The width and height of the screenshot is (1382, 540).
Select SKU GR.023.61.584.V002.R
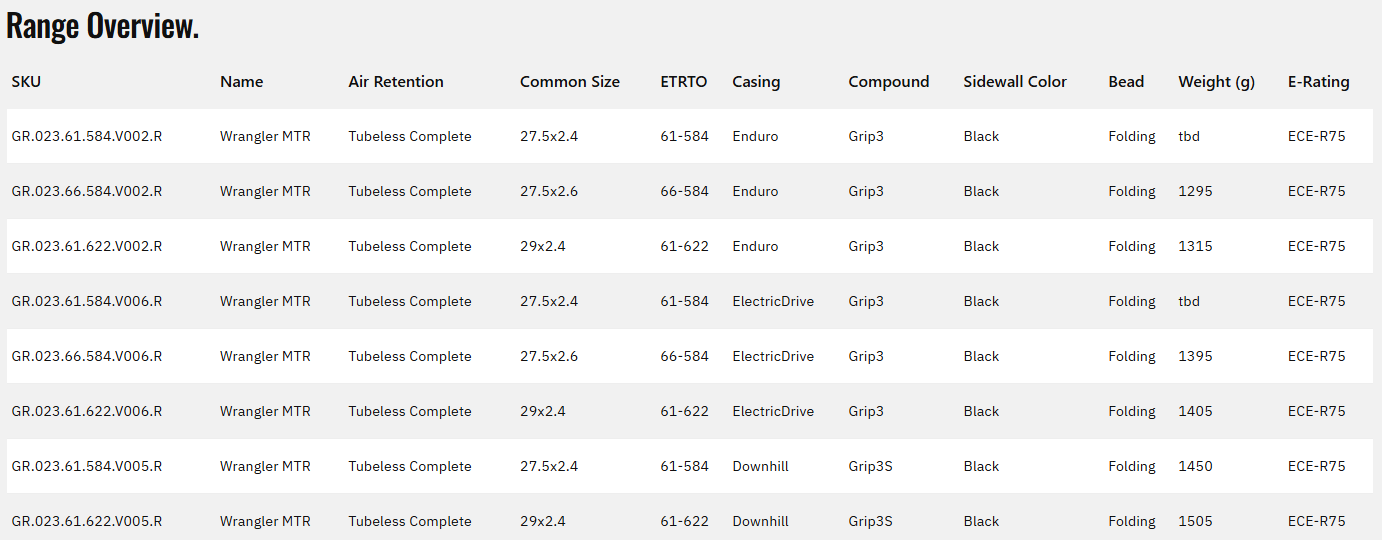point(87,136)
